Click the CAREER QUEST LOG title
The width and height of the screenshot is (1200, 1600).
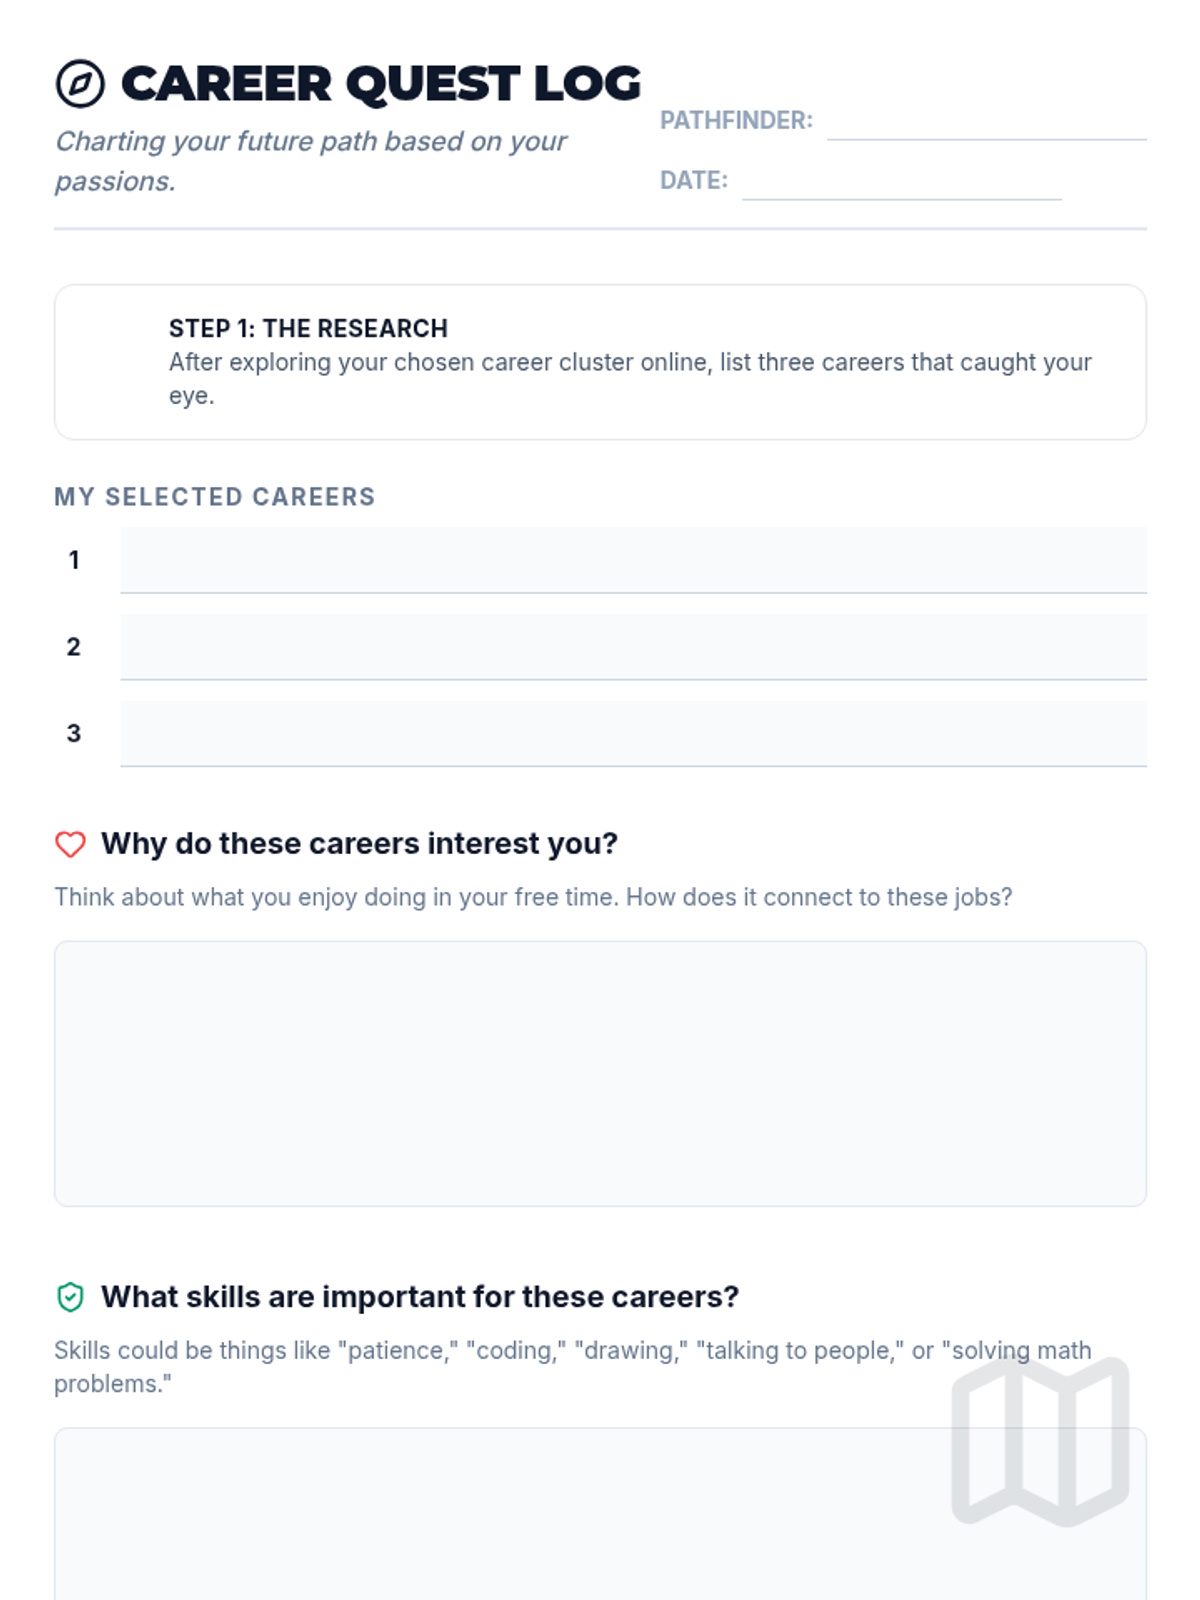click(x=381, y=84)
